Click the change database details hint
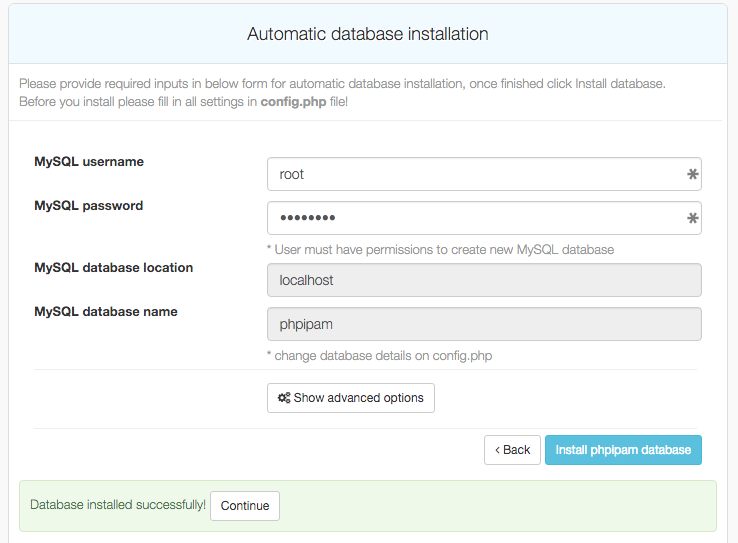This screenshot has width=738, height=543. click(x=379, y=355)
